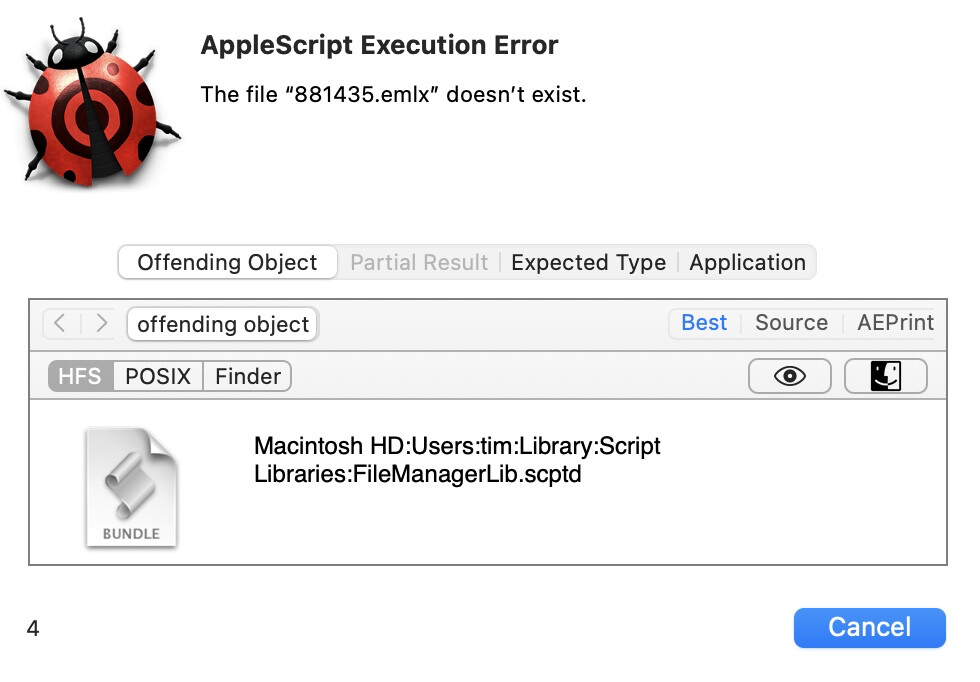980x682 pixels.
Task: Go forward with the right chevron
Action: 101,323
